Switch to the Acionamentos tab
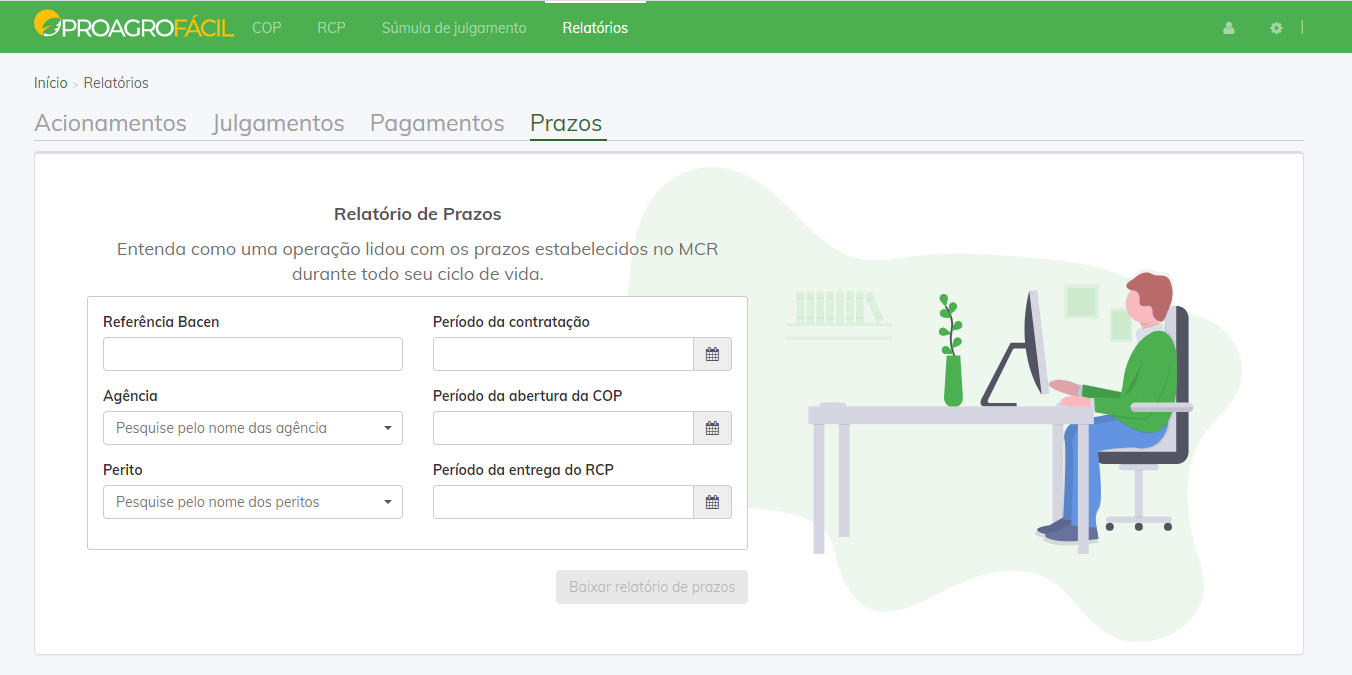This screenshot has height=675, width=1352. pyautogui.click(x=110, y=123)
